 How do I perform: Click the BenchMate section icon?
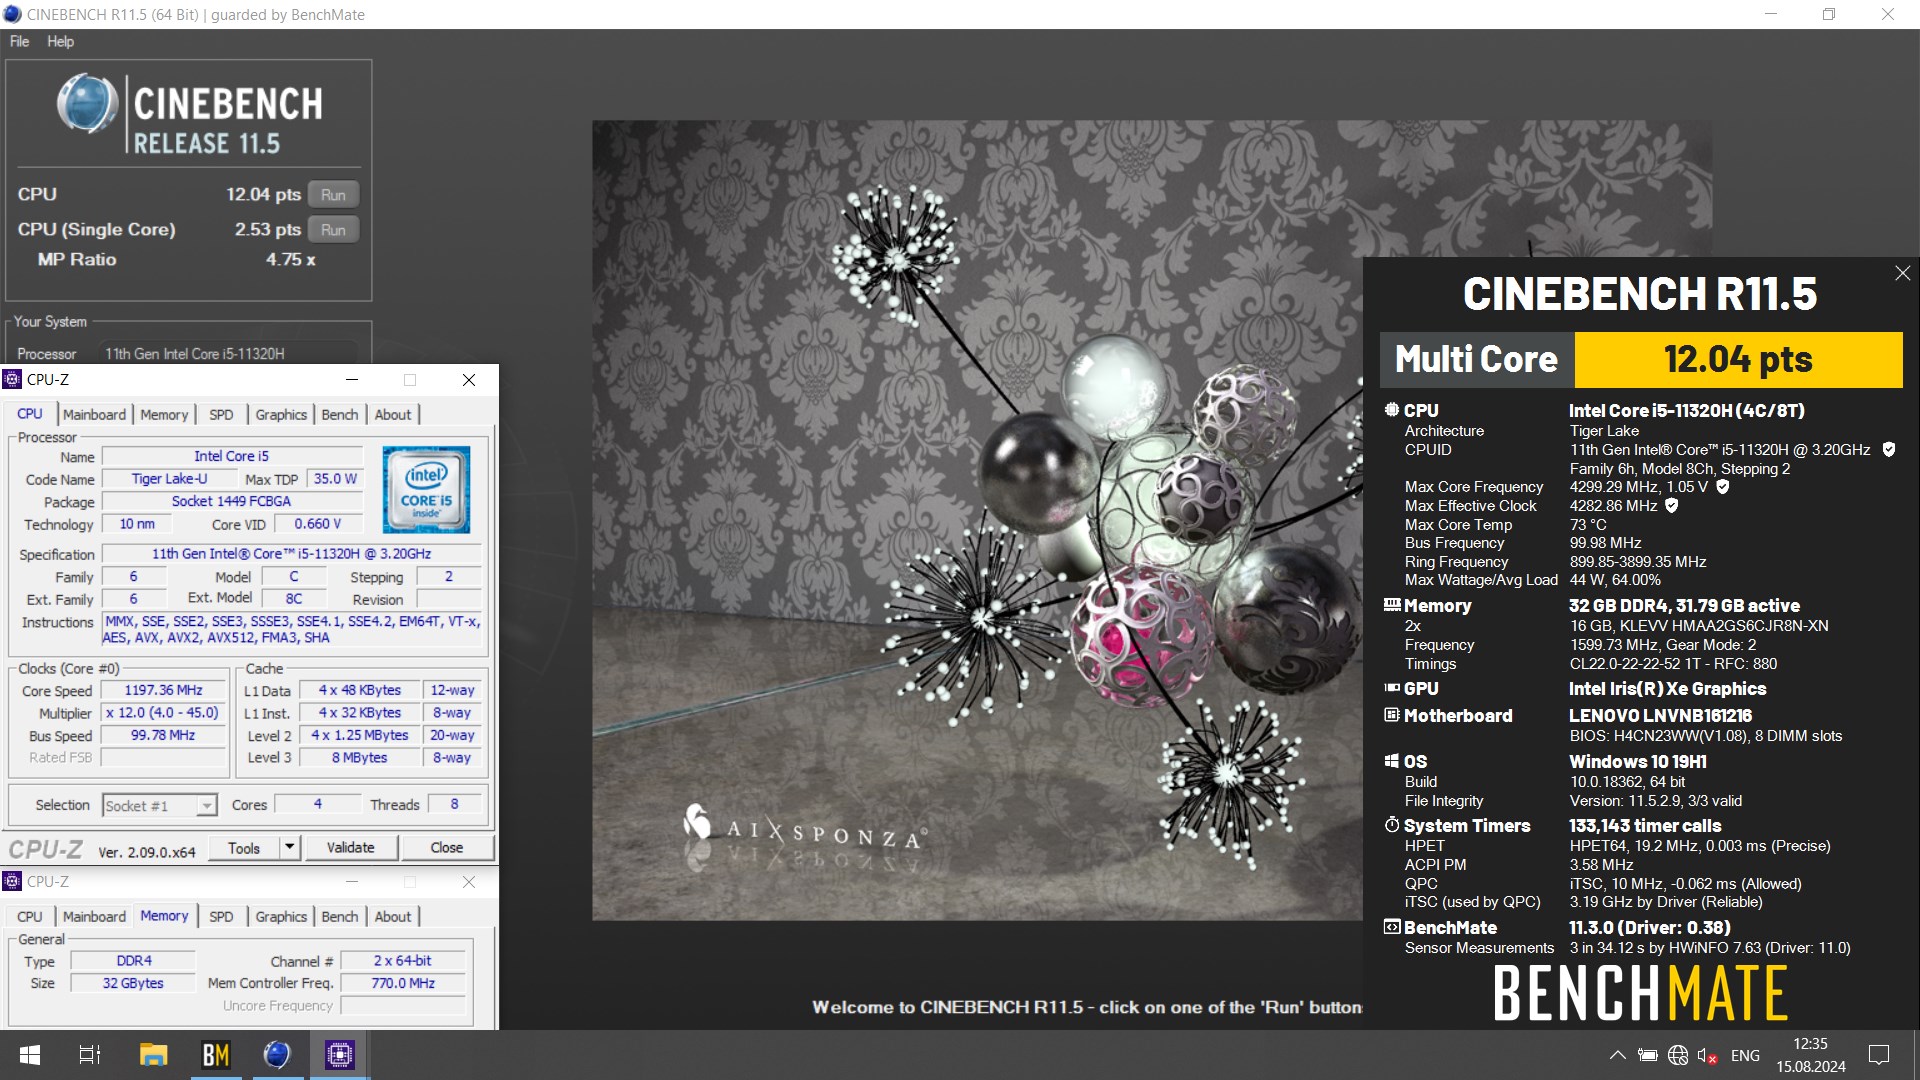click(x=1391, y=927)
